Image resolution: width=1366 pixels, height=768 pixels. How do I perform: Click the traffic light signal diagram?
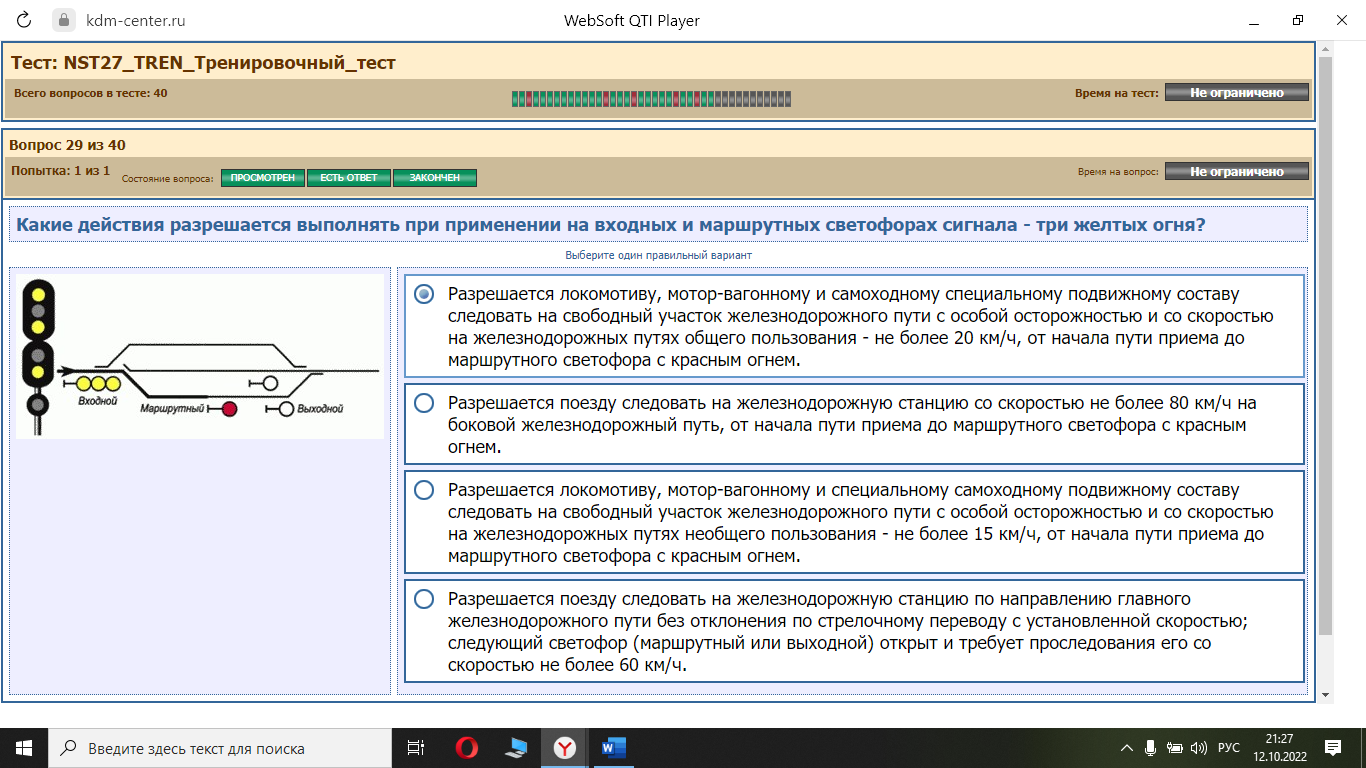199,356
